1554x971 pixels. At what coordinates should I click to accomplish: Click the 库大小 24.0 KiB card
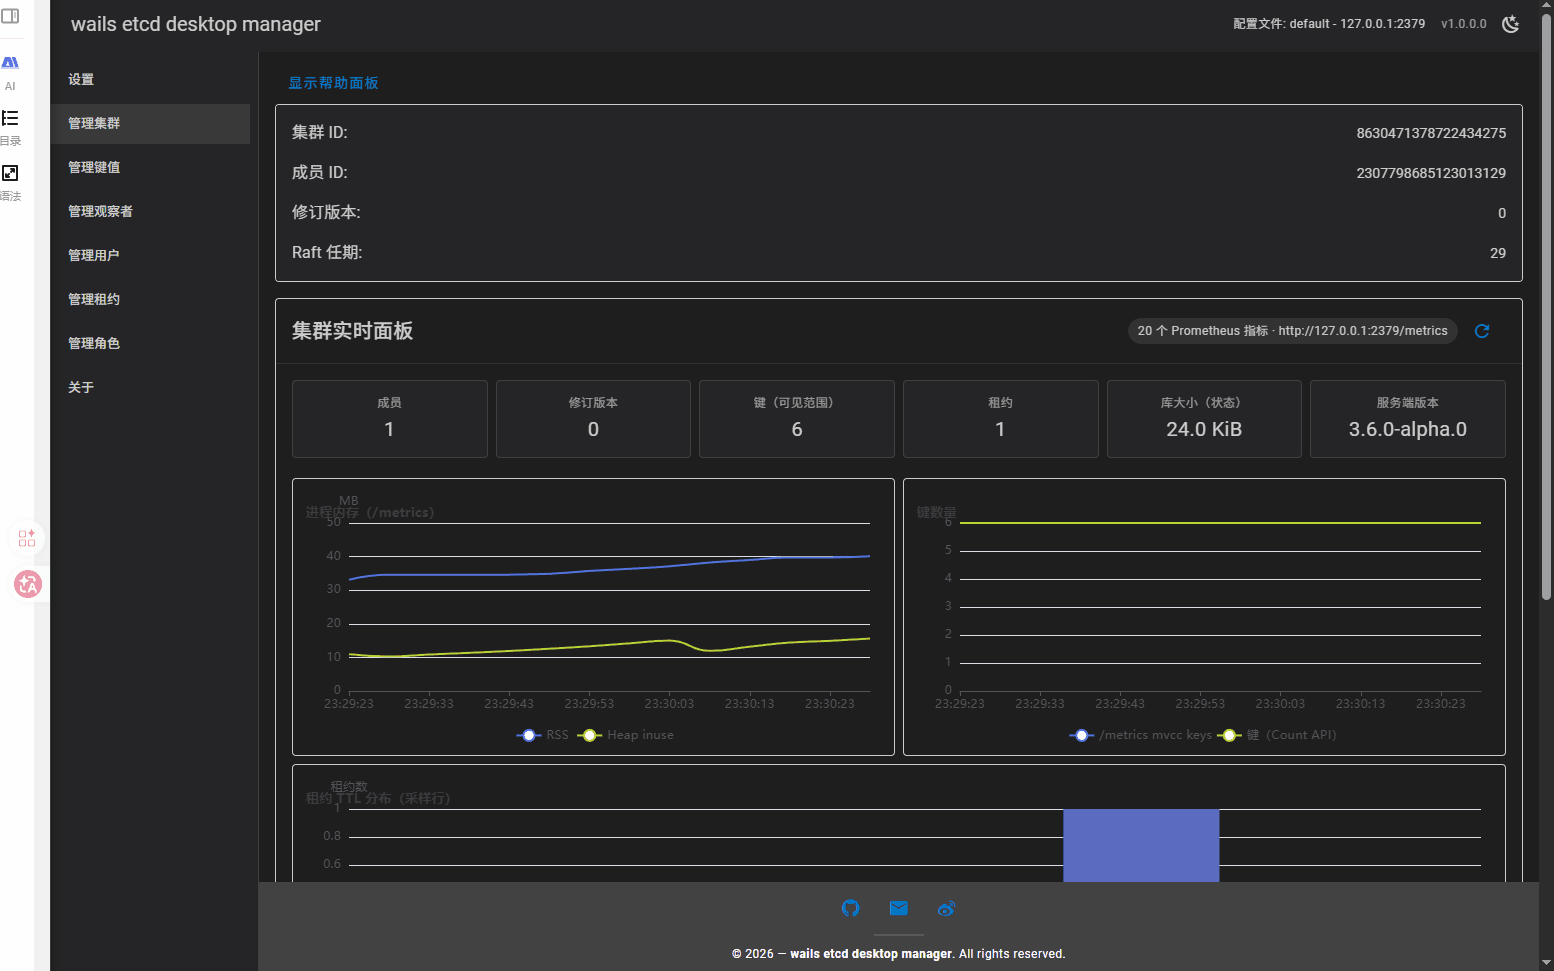(x=1204, y=419)
